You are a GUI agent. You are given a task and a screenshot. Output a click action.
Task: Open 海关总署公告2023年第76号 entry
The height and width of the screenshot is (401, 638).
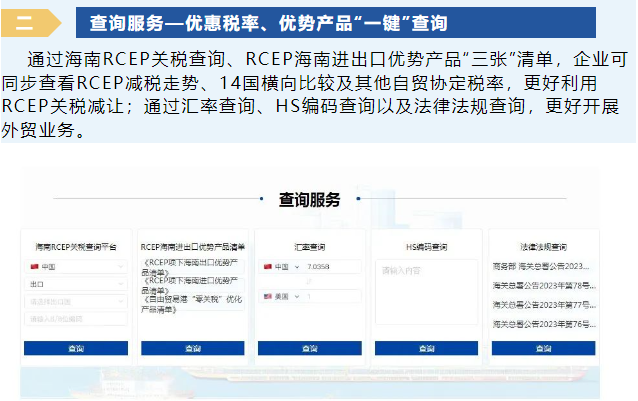coord(543,324)
